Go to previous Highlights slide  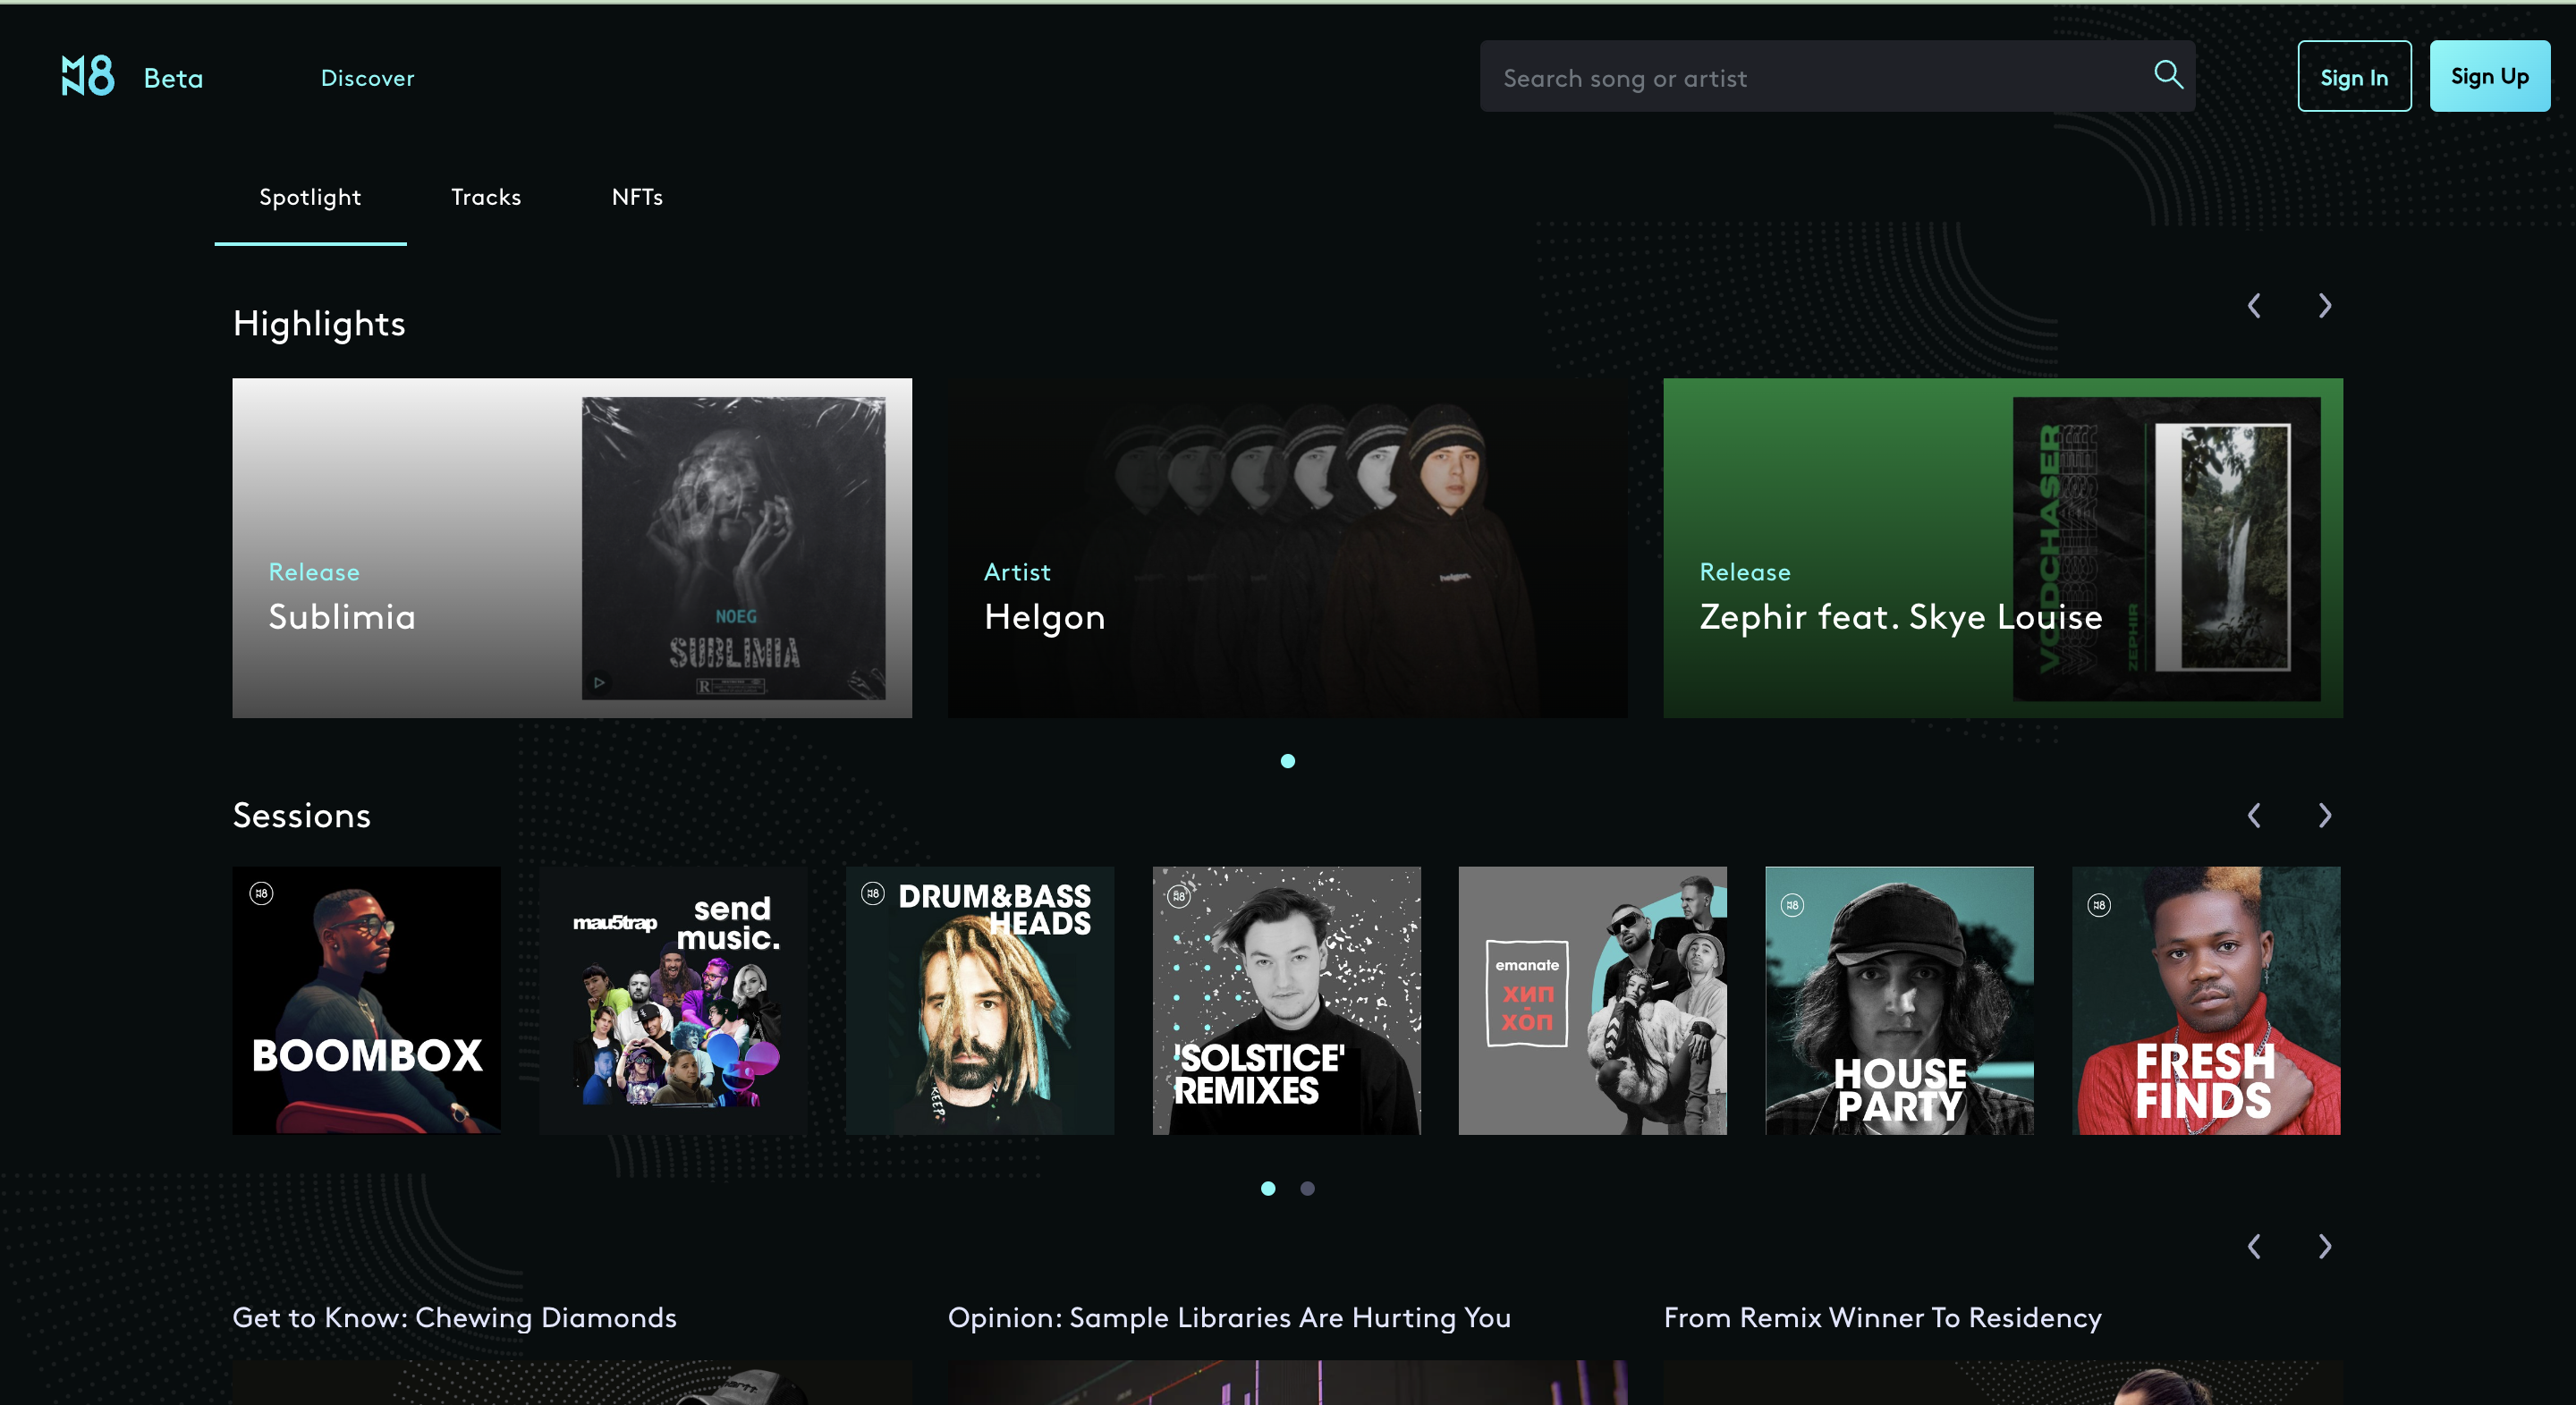[x=2254, y=306]
